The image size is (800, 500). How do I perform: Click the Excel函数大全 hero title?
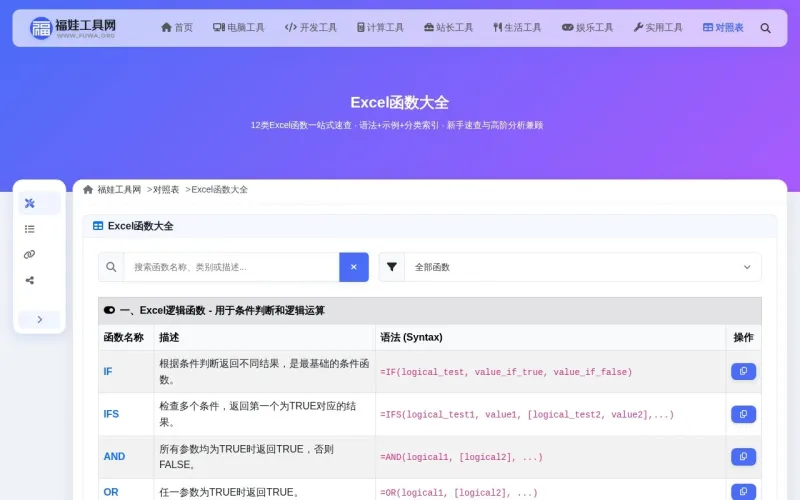coord(399,103)
